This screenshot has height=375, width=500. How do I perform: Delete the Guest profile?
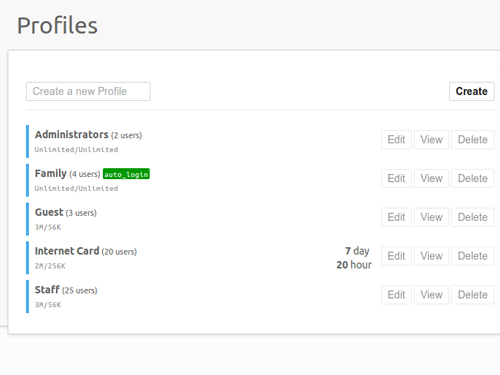473,217
